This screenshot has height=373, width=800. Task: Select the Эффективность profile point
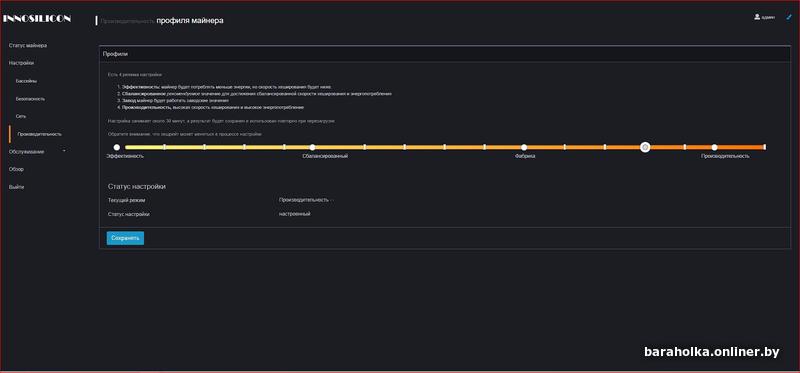(117, 147)
